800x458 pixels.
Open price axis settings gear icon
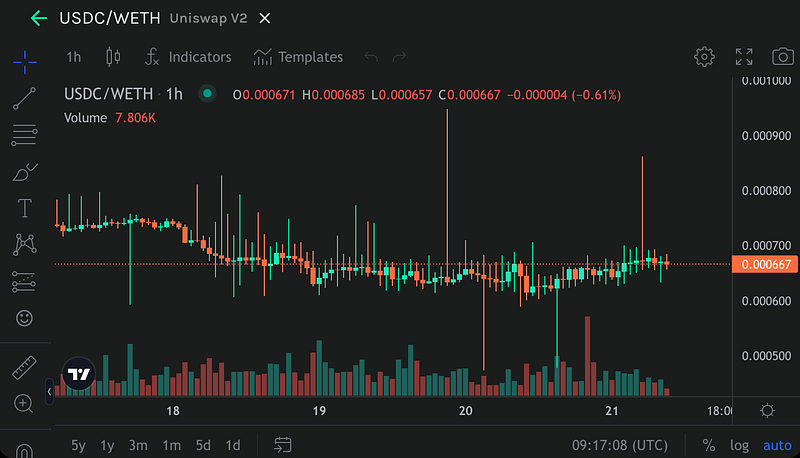point(767,411)
